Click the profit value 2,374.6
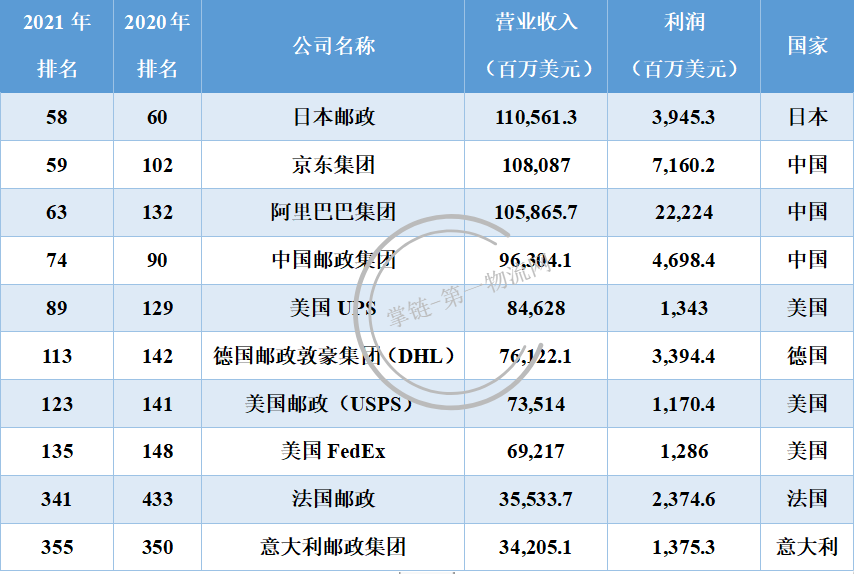The width and height of the screenshot is (854, 574). (684, 499)
